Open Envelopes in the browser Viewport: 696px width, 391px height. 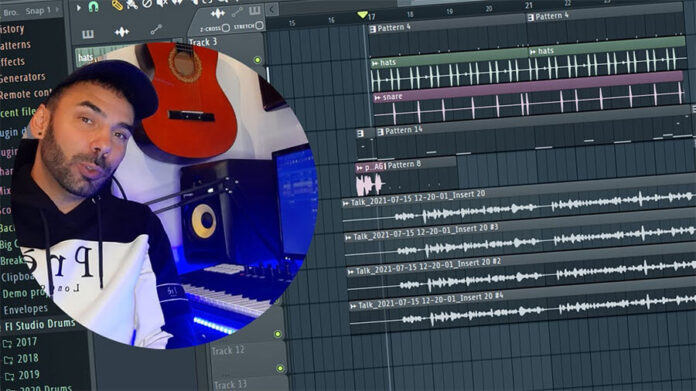(x=25, y=309)
